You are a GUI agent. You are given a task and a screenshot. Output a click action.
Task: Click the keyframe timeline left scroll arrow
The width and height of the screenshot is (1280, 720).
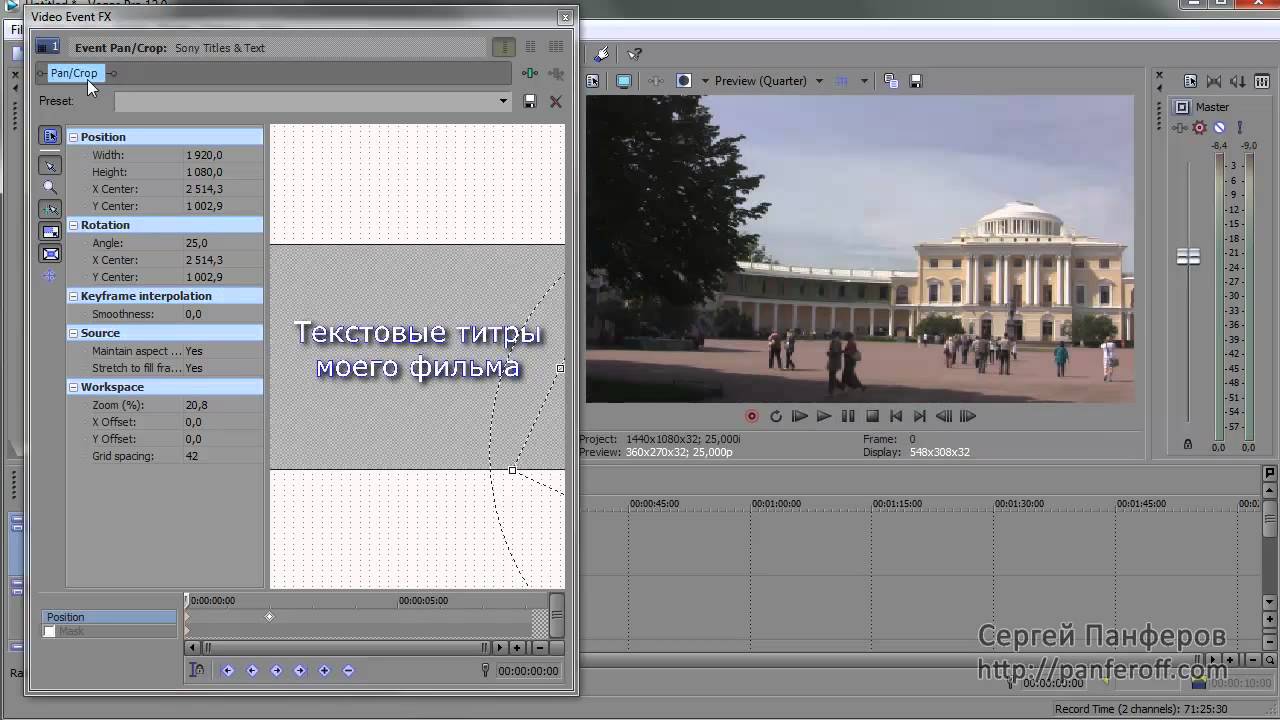click(193, 648)
